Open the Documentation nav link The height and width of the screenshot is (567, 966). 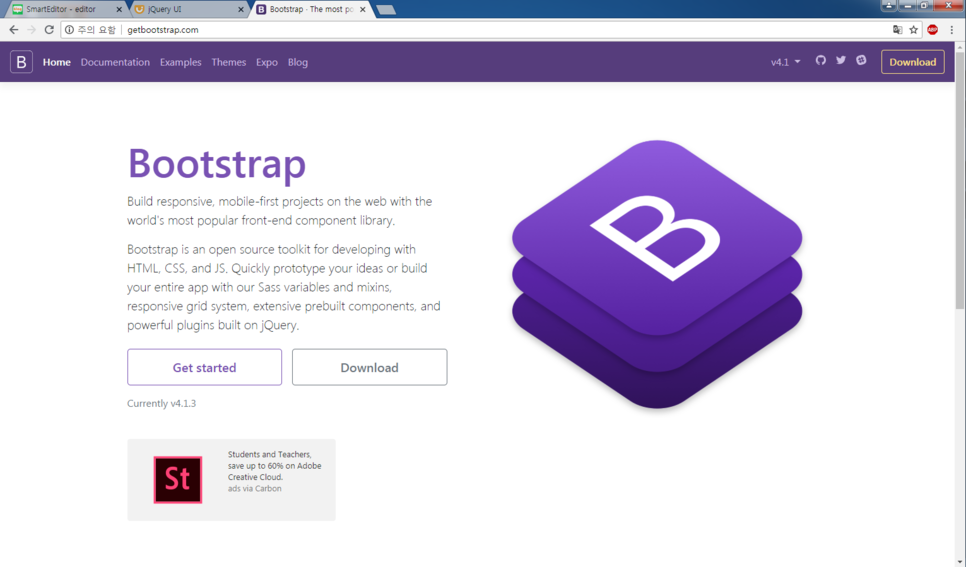click(x=115, y=62)
